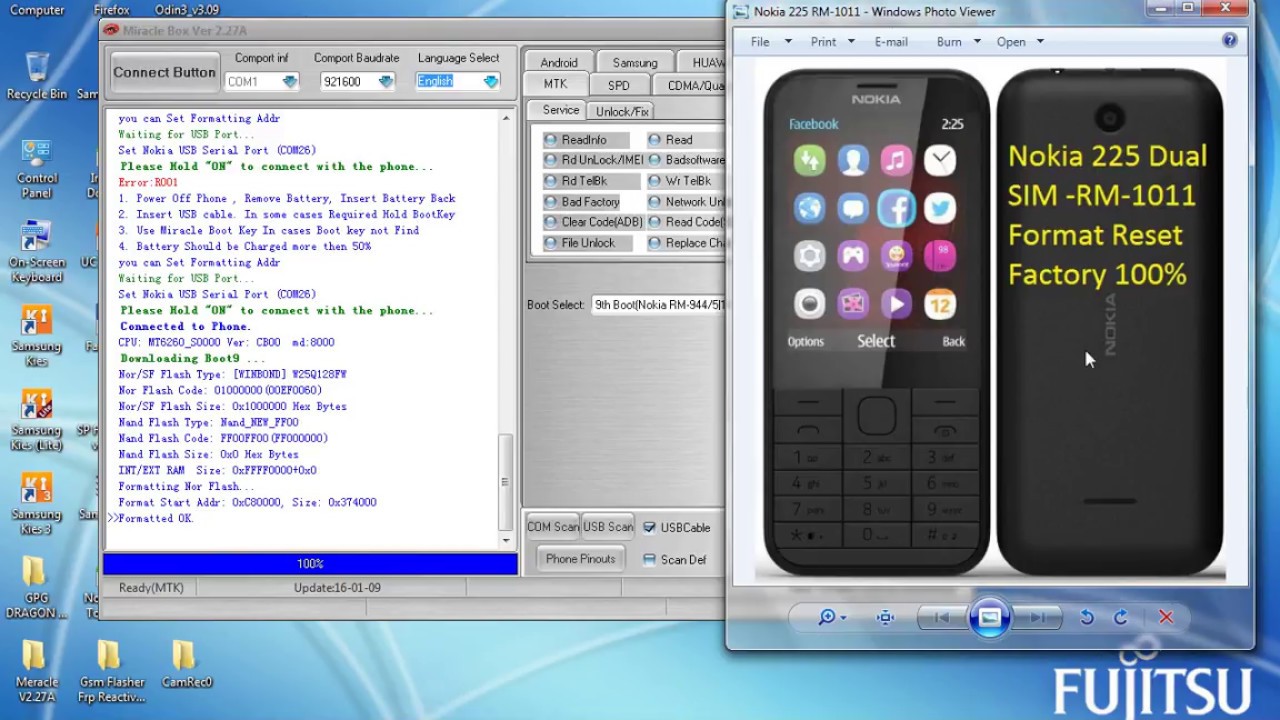Switch to the Android tab
This screenshot has height=720, width=1280.
click(x=559, y=62)
